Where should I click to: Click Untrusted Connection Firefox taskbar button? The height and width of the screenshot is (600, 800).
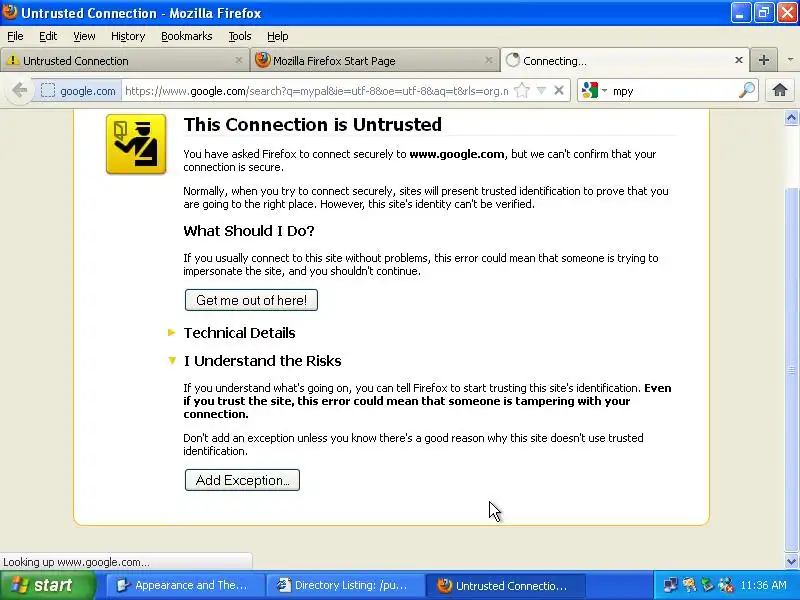point(506,585)
